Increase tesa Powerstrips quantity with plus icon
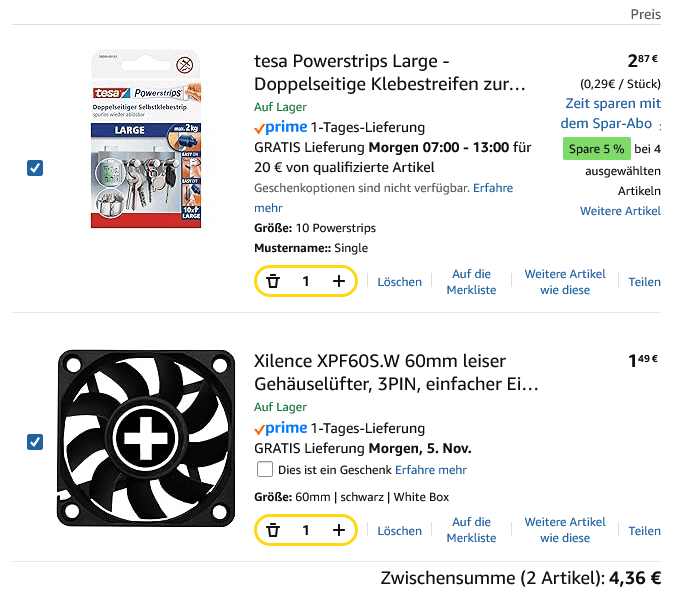 (x=339, y=281)
